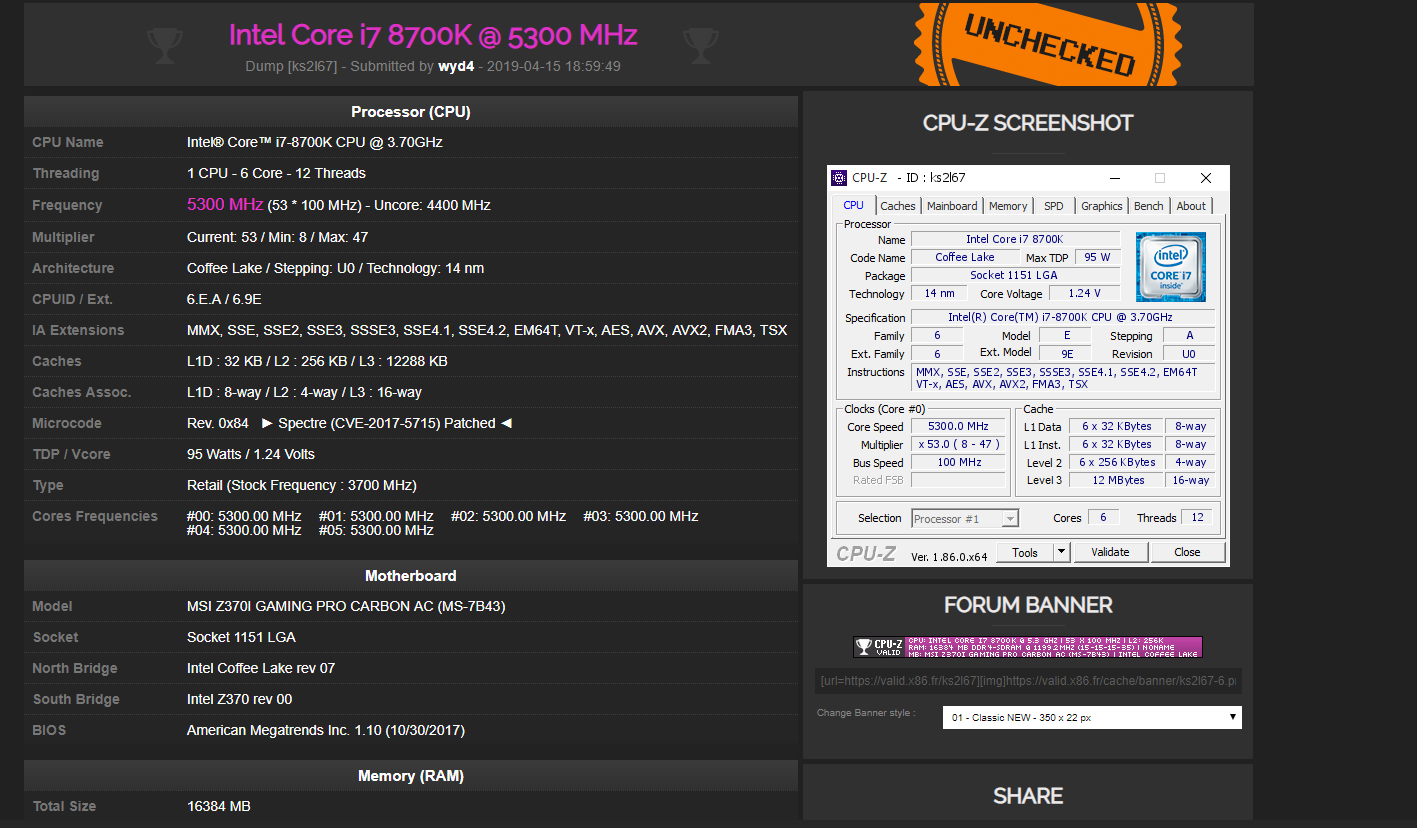This screenshot has height=828, width=1417.
Task: Click the Type value Retail stock frequency
Action: coord(302,485)
